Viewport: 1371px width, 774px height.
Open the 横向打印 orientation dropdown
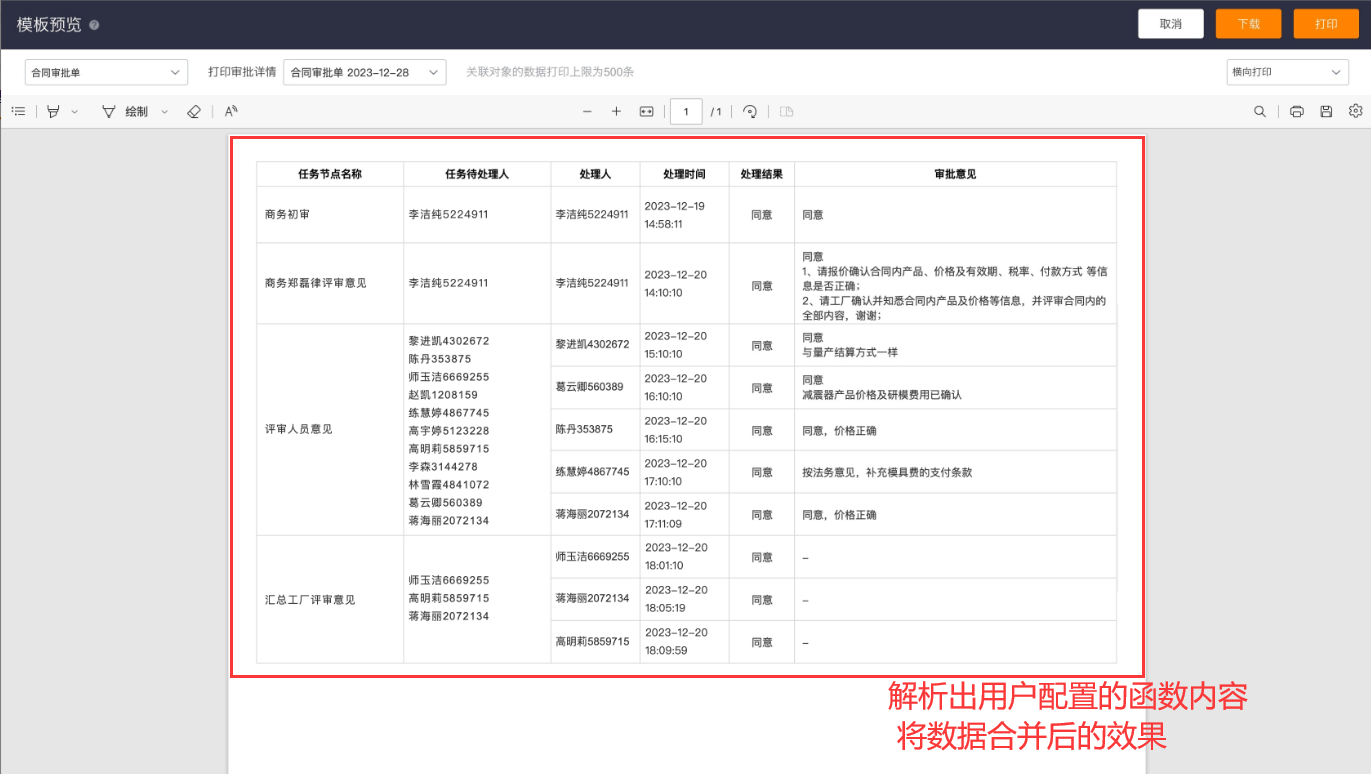[x=1286, y=71]
